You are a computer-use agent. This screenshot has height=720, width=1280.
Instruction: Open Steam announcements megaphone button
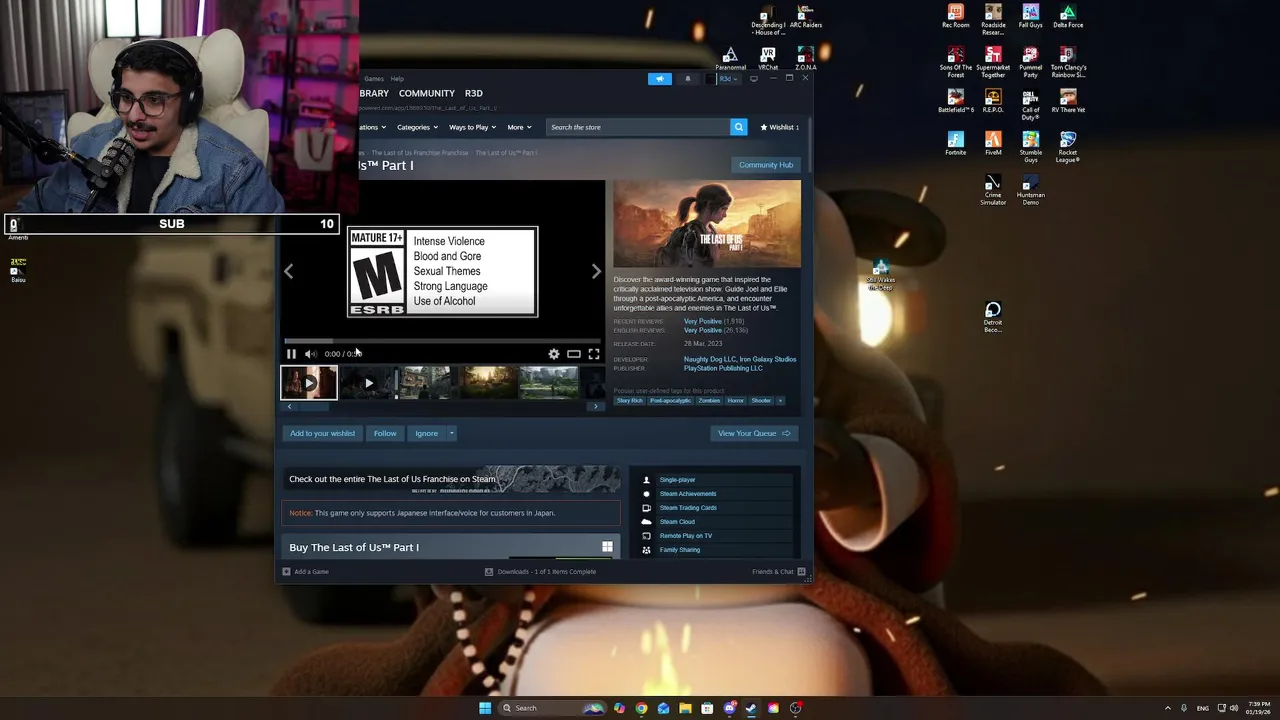click(659, 79)
